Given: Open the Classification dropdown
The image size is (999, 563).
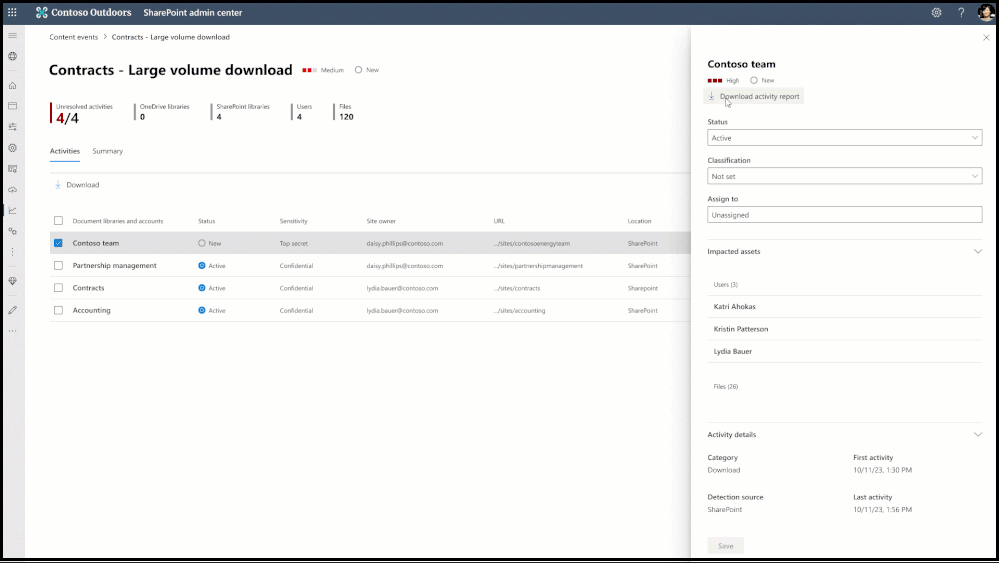Looking at the screenshot, I should point(844,176).
